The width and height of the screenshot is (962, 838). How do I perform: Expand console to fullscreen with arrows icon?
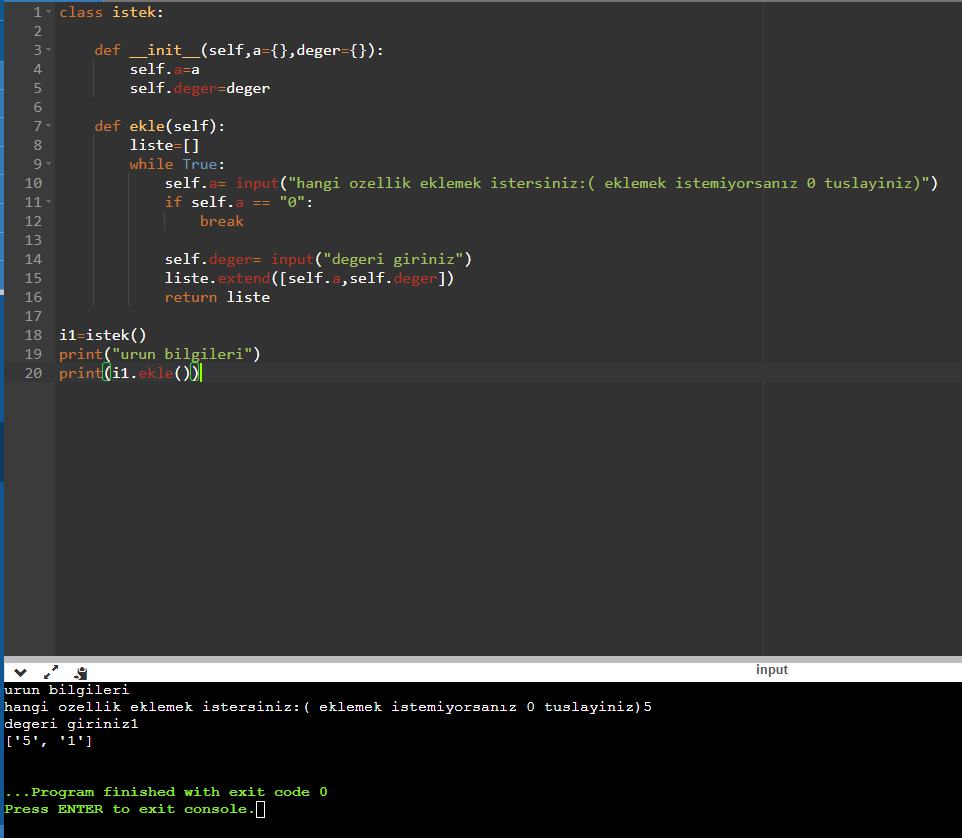coord(51,672)
